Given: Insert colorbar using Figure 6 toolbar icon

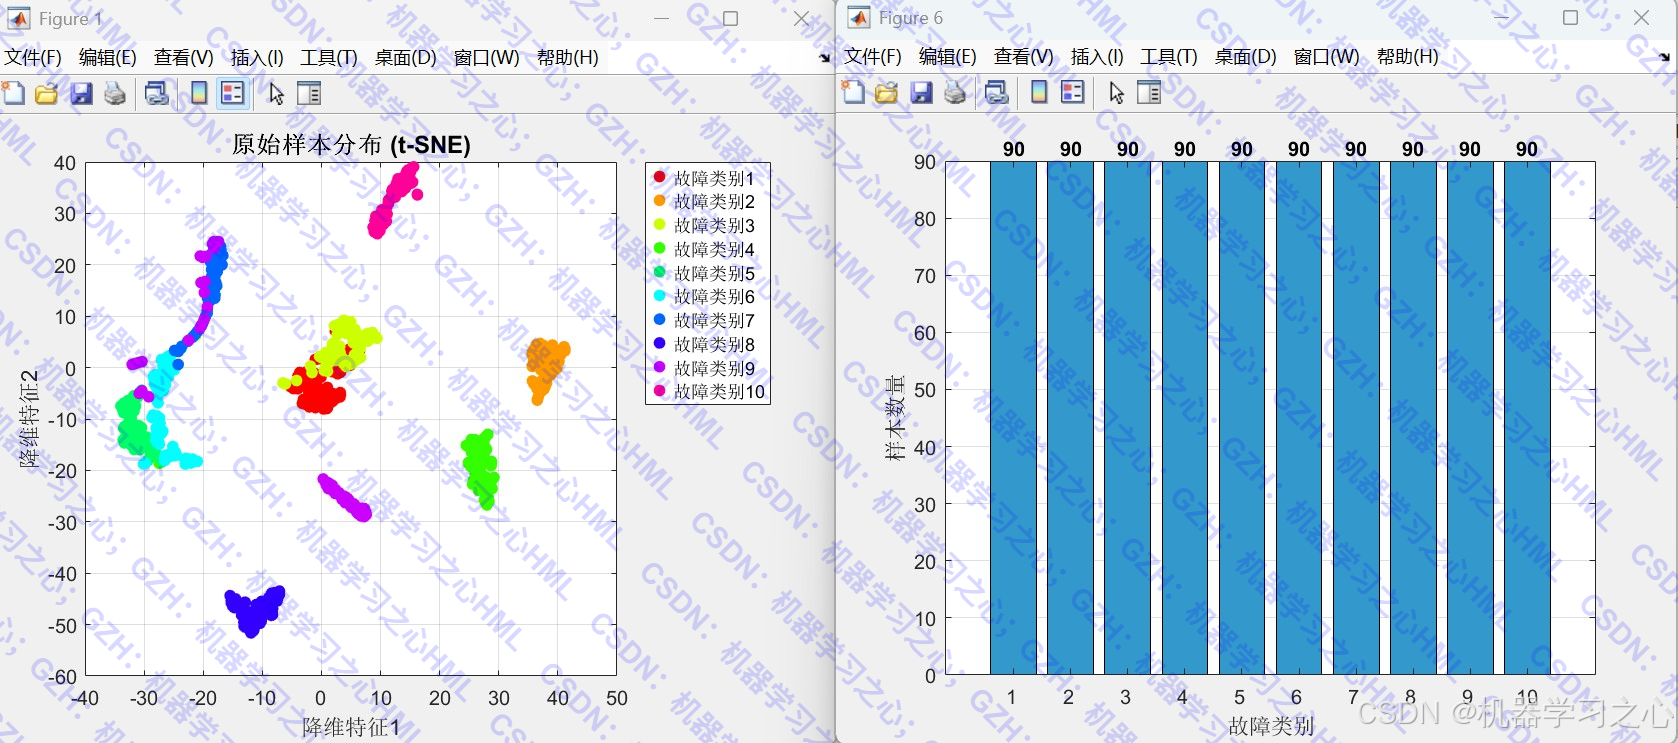Looking at the screenshot, I should 1039,93.
